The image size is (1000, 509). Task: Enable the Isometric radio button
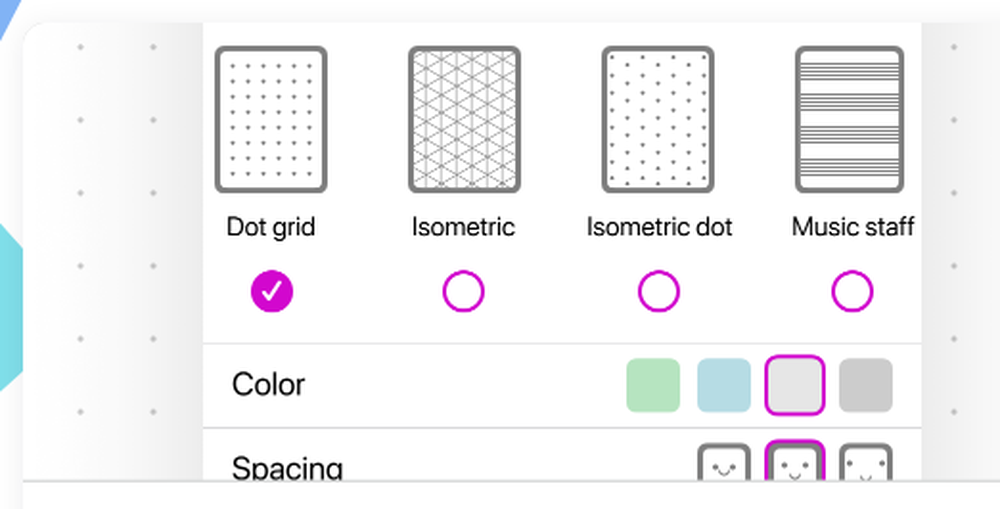464,291
